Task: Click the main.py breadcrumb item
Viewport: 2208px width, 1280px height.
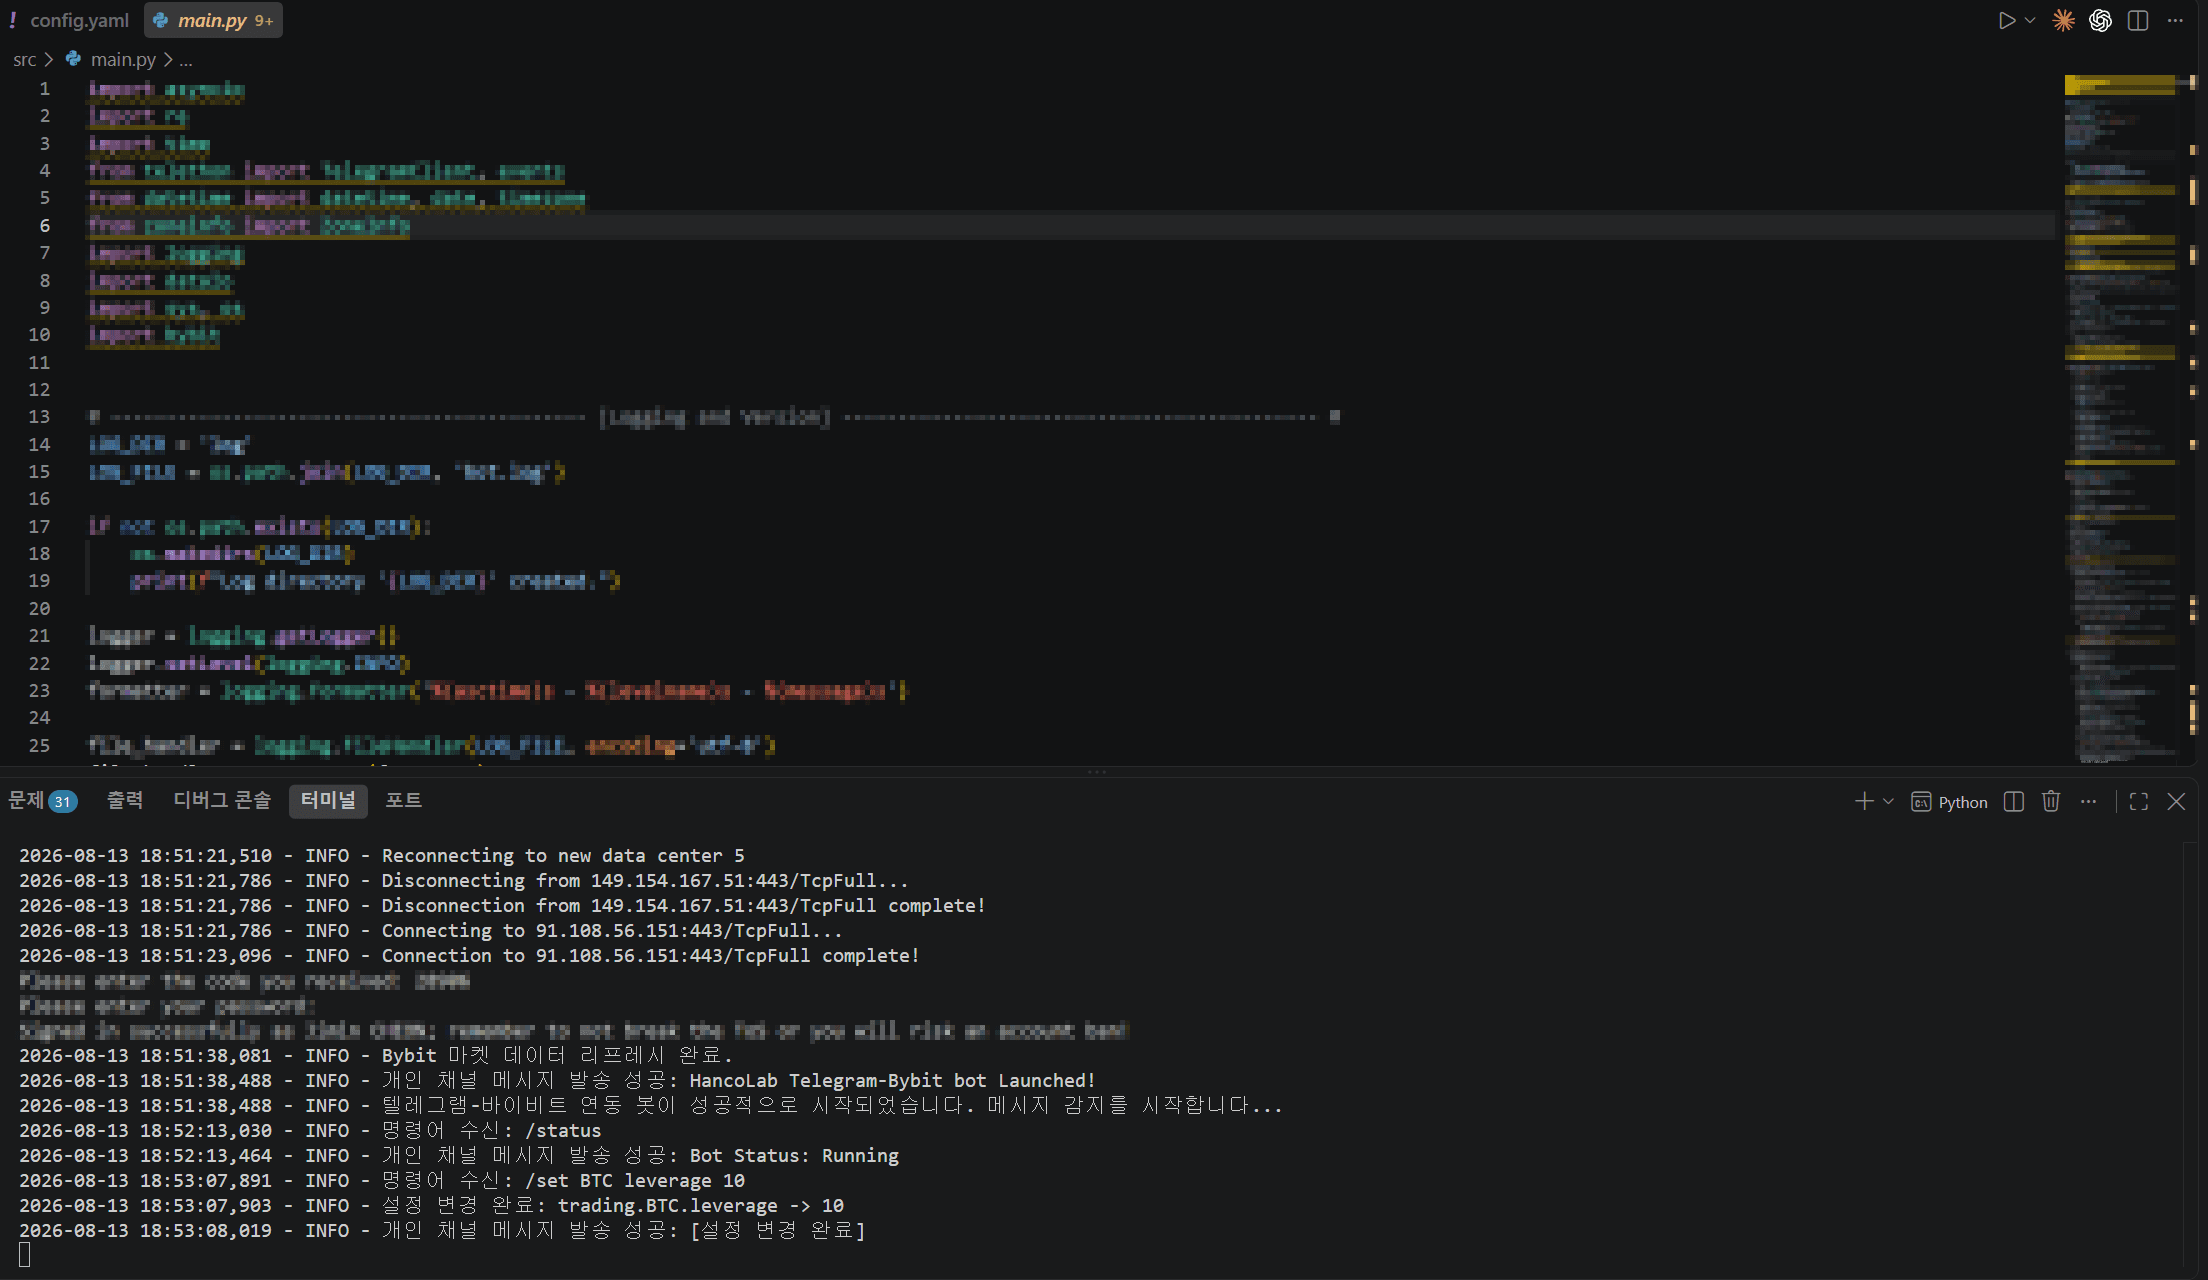Action: coord(123,60)
